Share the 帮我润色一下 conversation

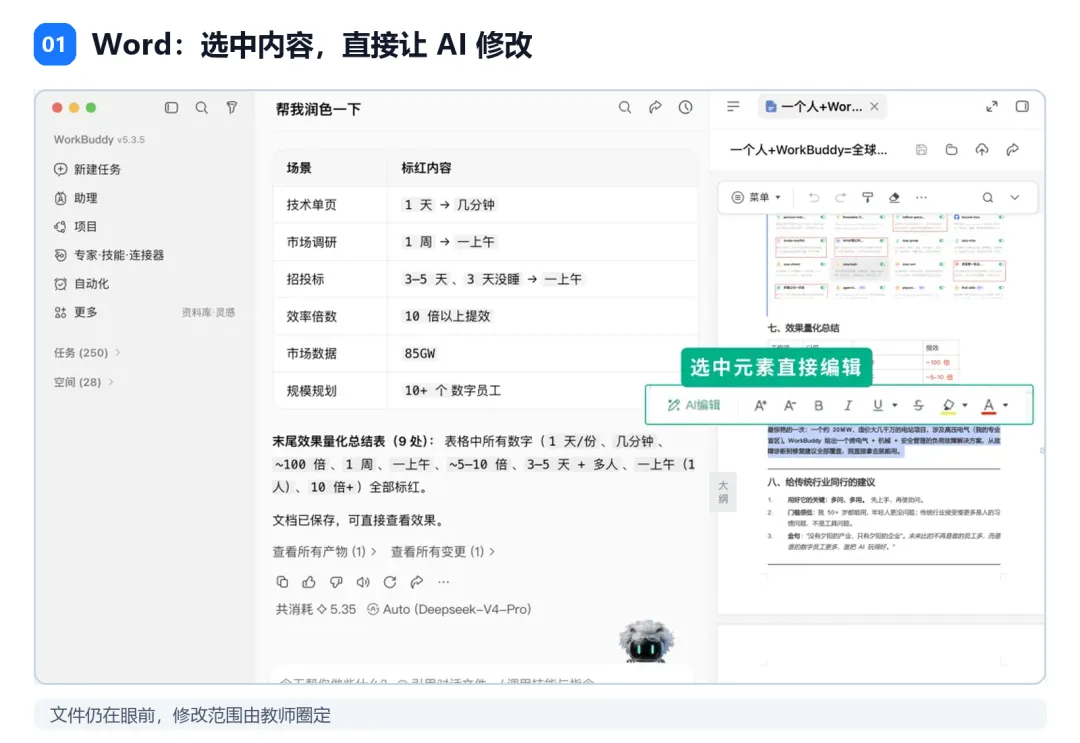pyautogui.click(x=655, y=107)
